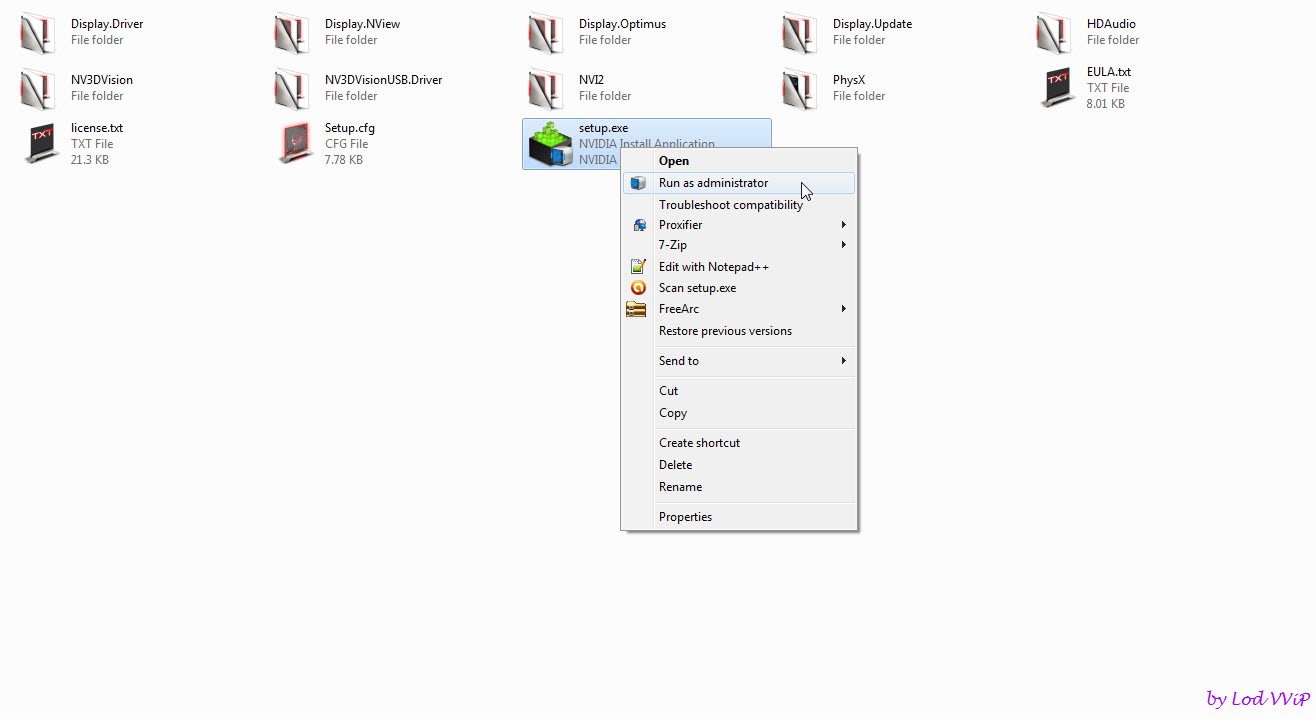The image size is (1316, 719).
Task: Choose Create shortcut
Action: [739, 443]
